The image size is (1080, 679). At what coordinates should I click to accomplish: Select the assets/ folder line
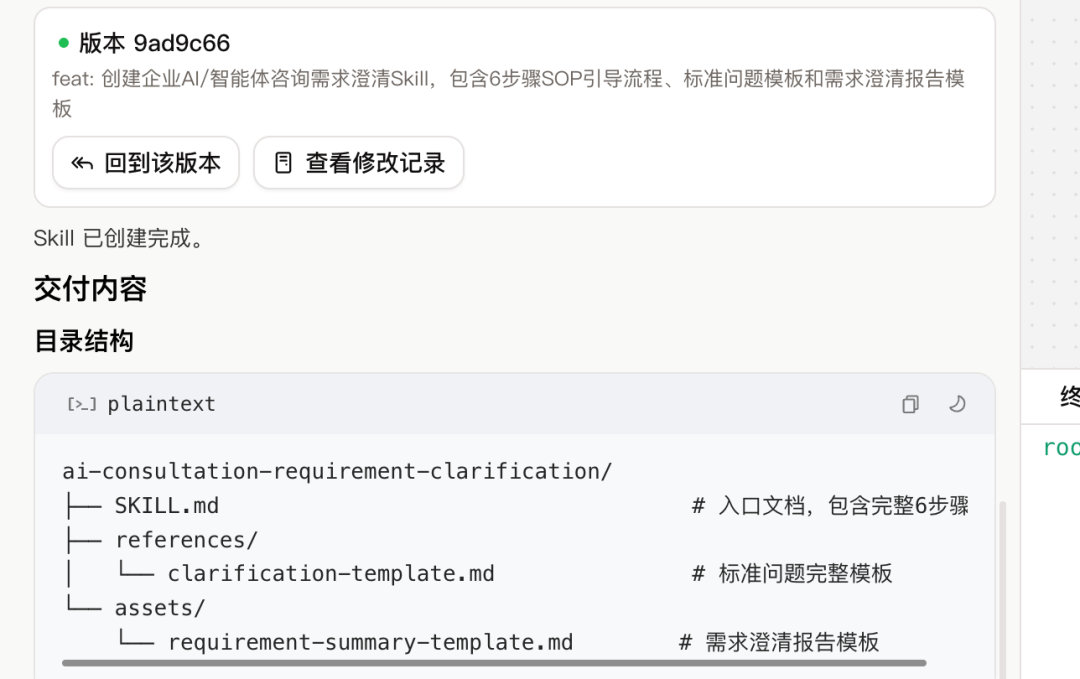(x=160, y=608)
